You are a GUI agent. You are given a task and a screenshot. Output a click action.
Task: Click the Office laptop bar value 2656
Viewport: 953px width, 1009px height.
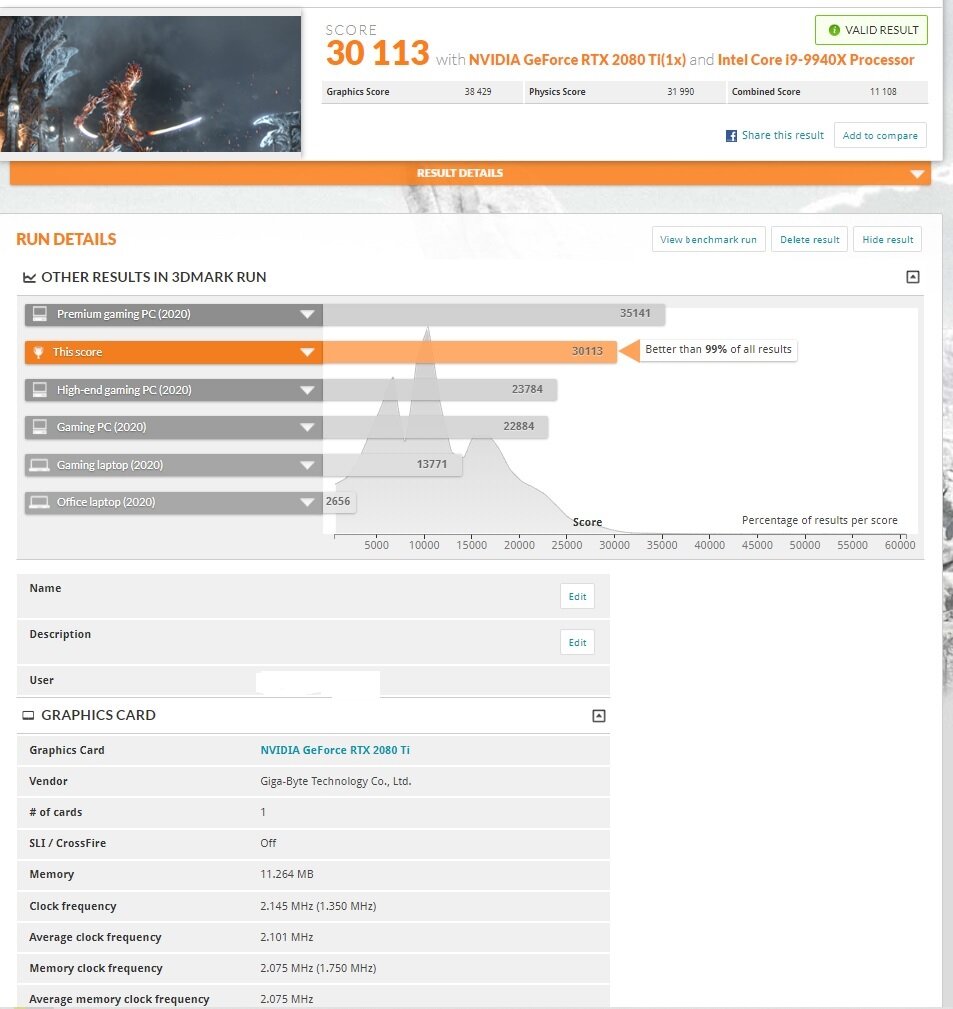point(338,501)
